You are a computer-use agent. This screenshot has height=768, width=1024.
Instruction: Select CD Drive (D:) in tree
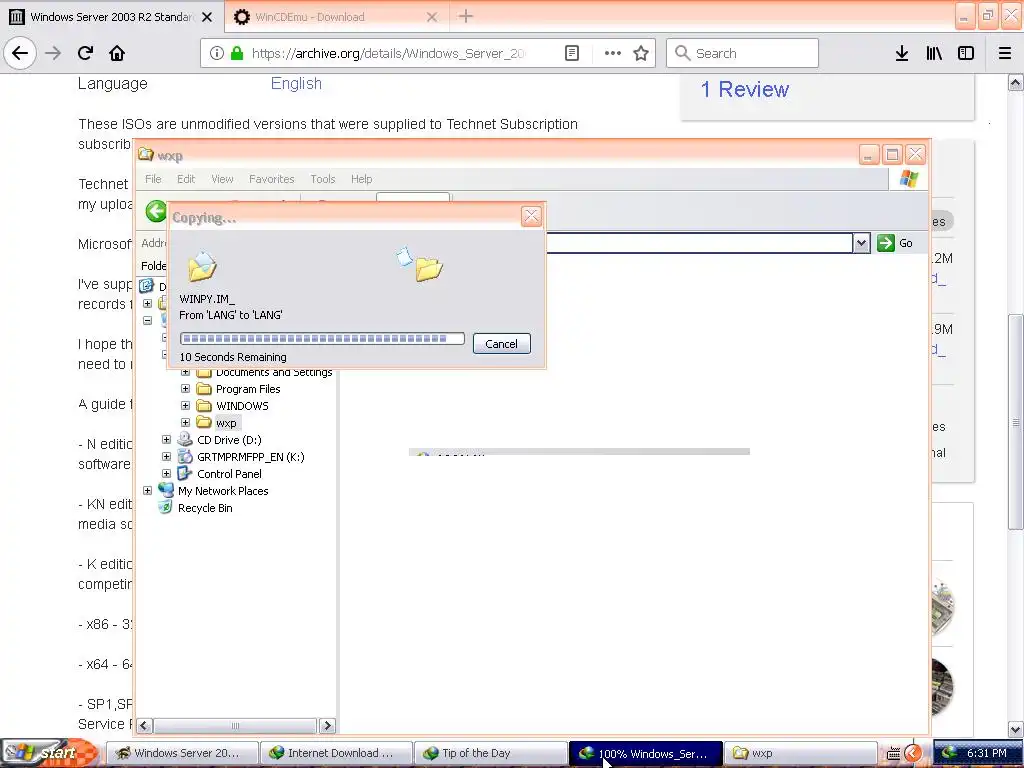[229, 440]
